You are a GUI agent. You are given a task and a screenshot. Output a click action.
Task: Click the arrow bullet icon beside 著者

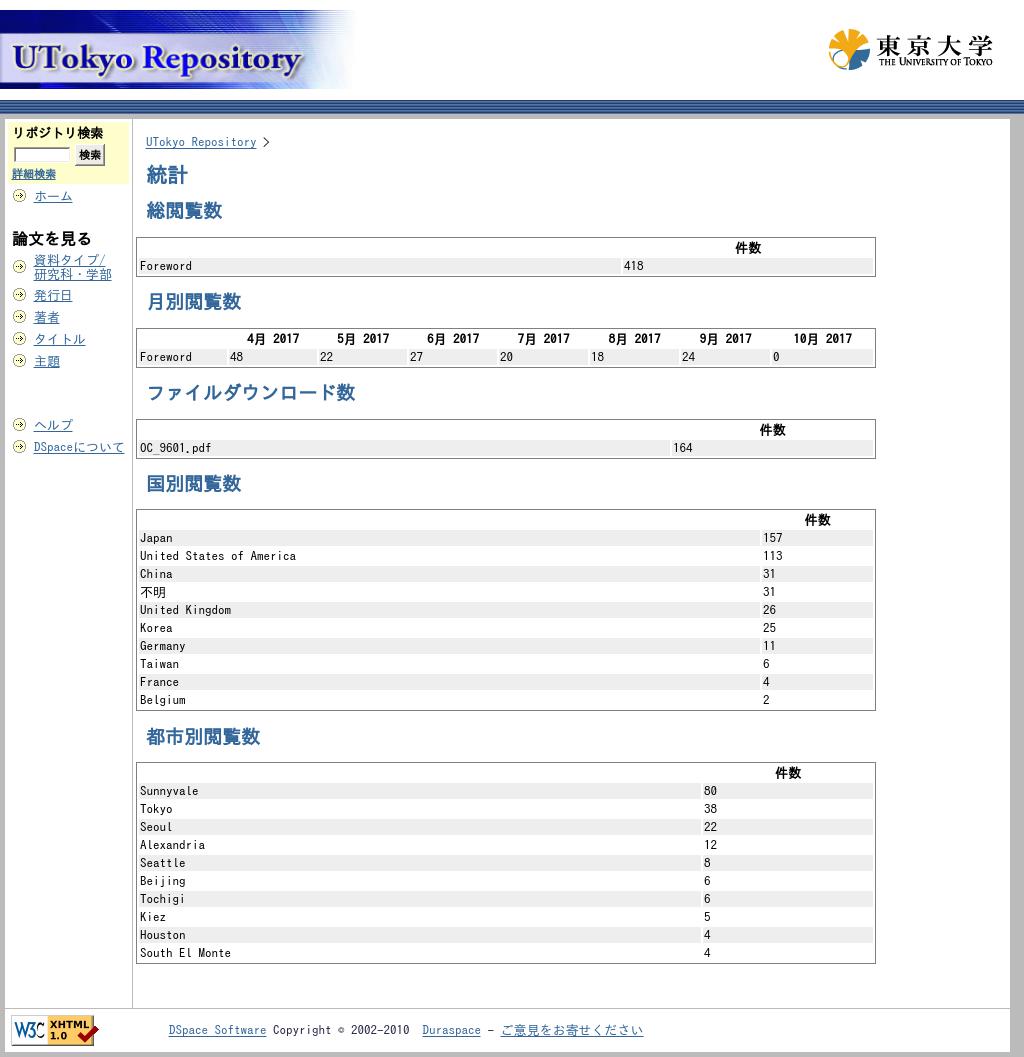20,317
